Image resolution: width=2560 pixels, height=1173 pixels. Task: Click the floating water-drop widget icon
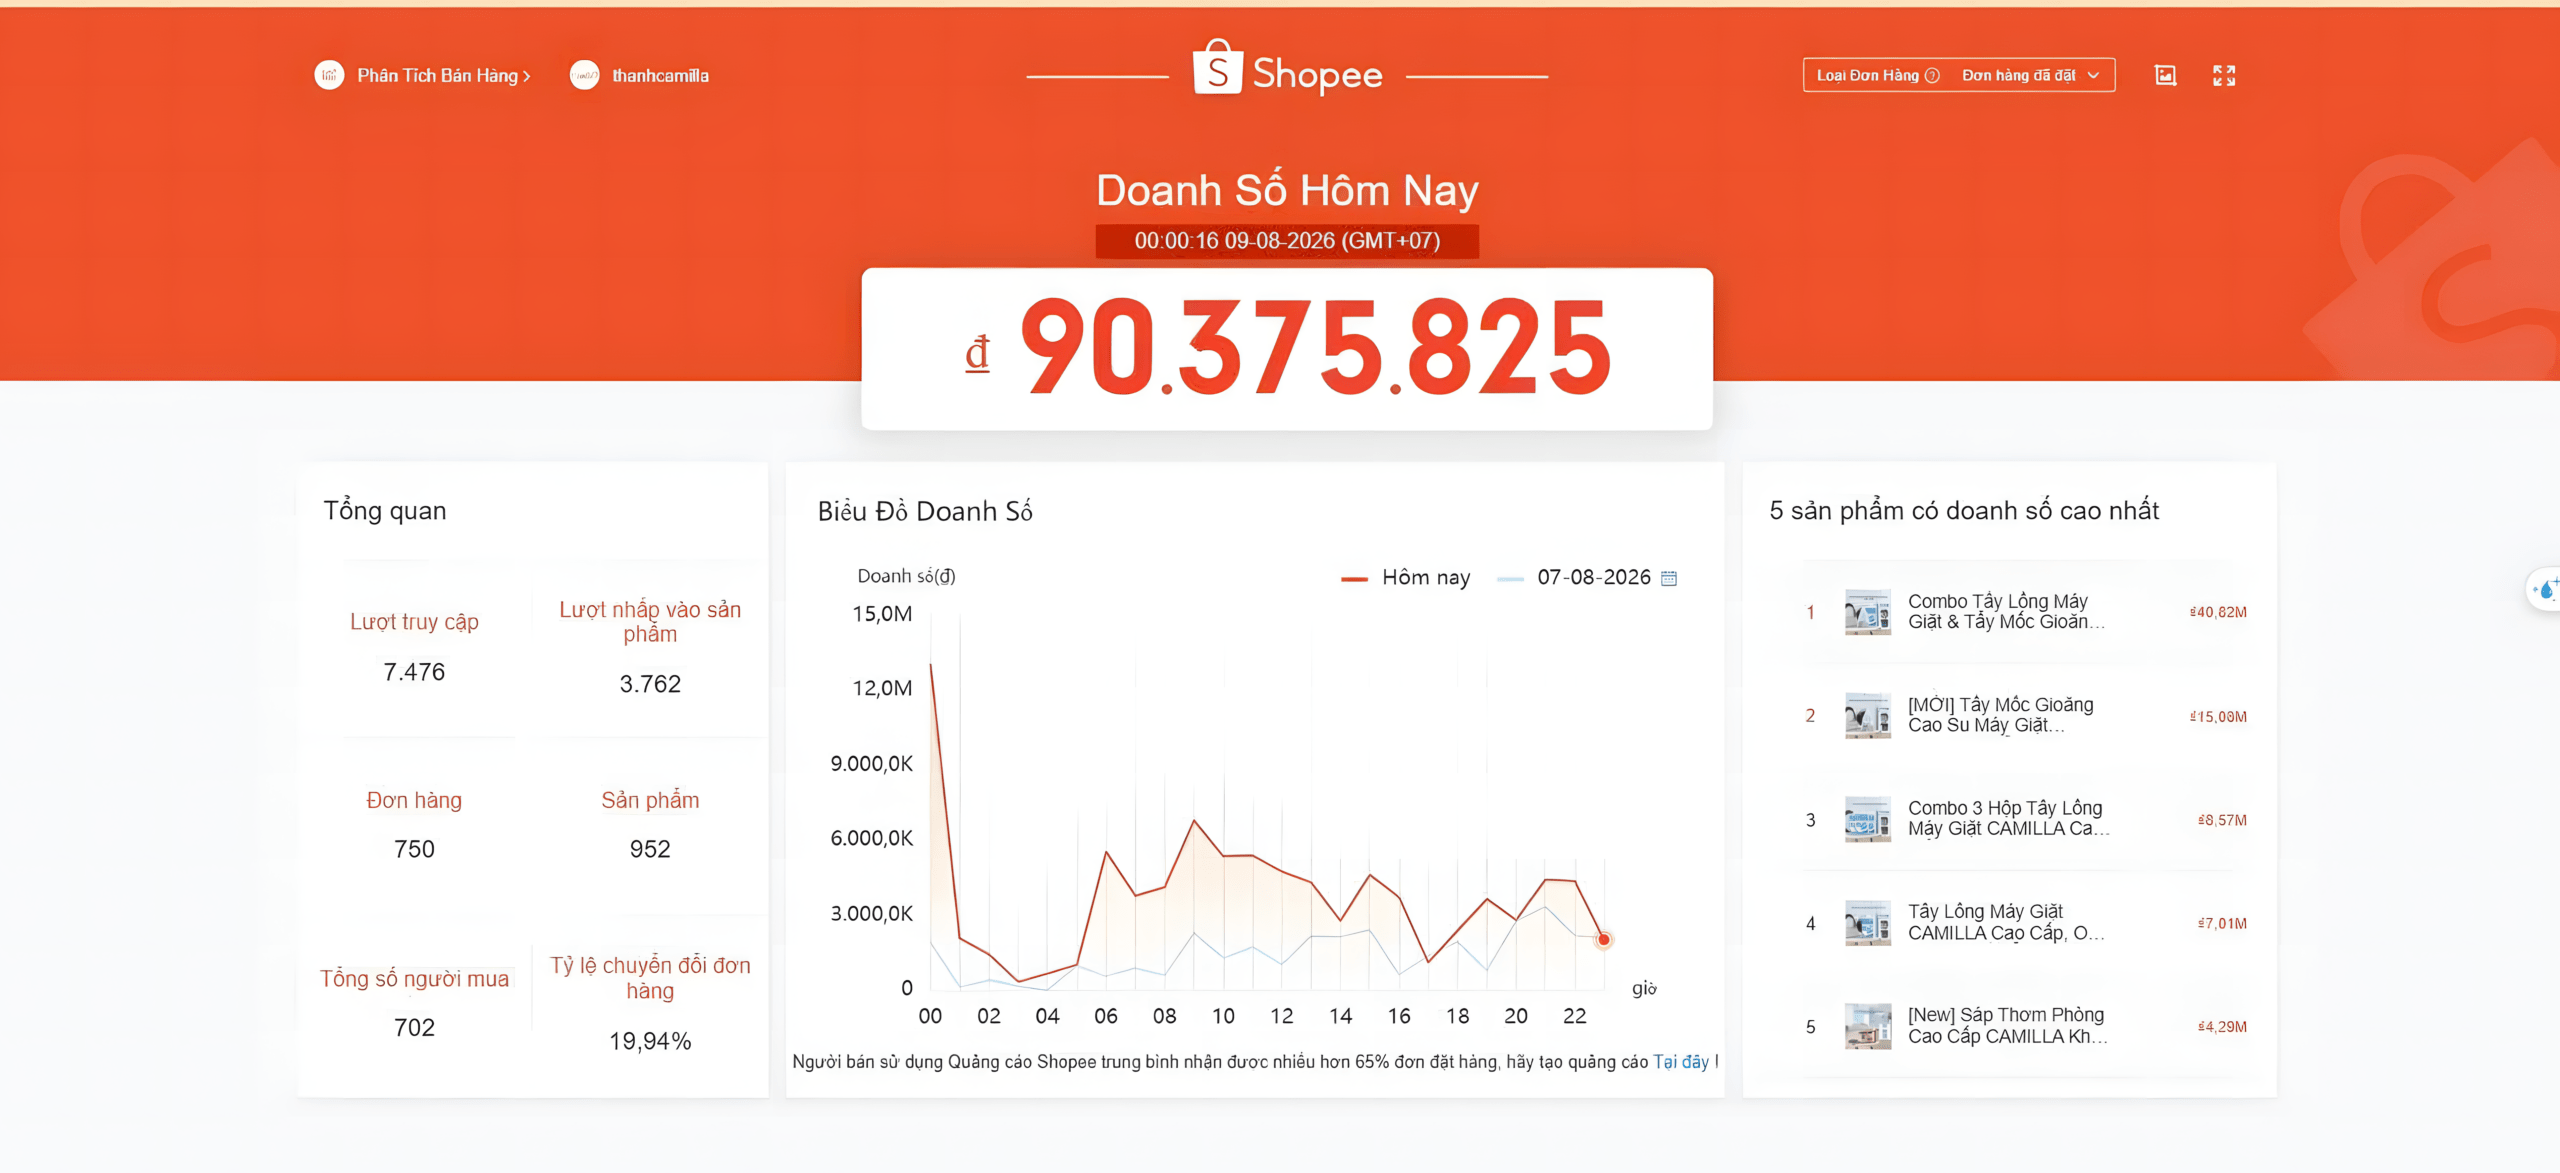point(2546,590)
